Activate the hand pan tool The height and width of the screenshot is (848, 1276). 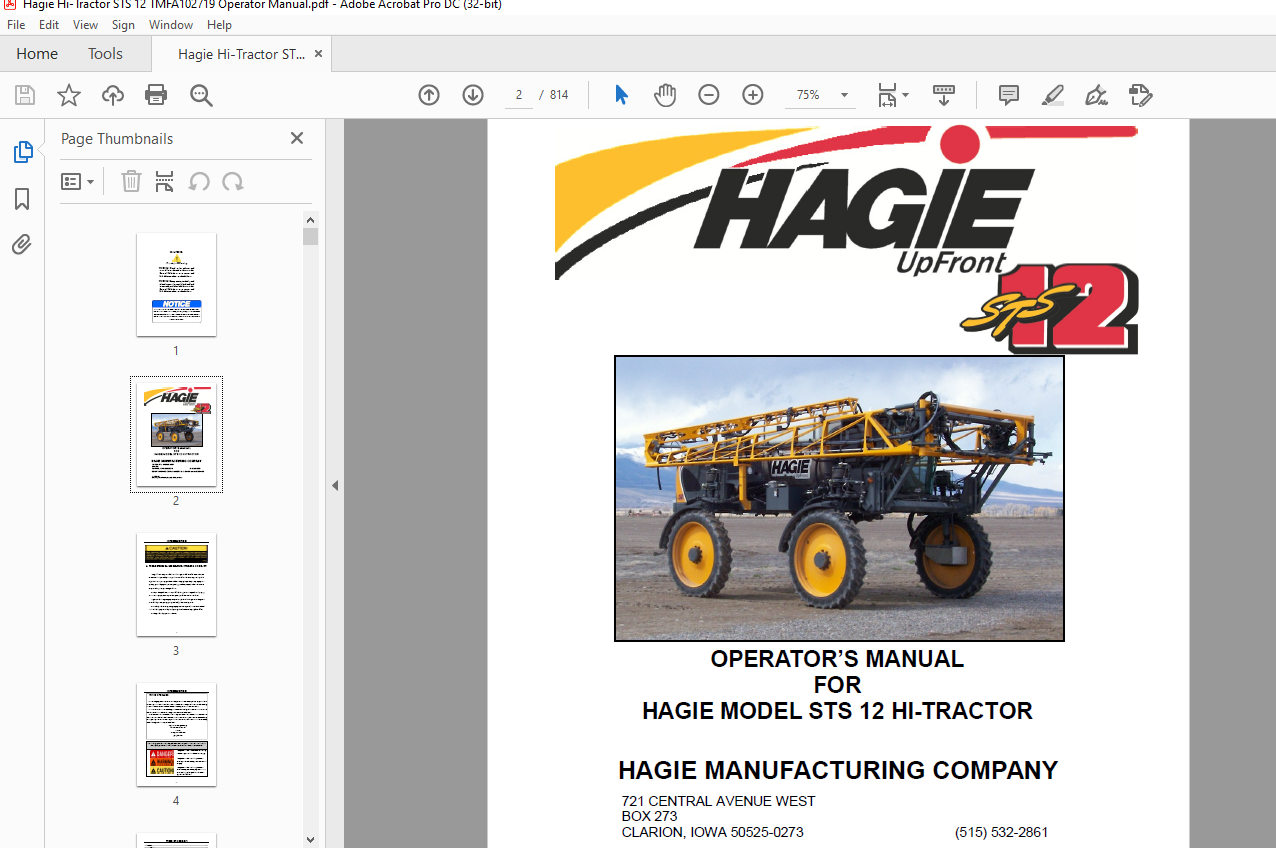(x=665, y=95)
